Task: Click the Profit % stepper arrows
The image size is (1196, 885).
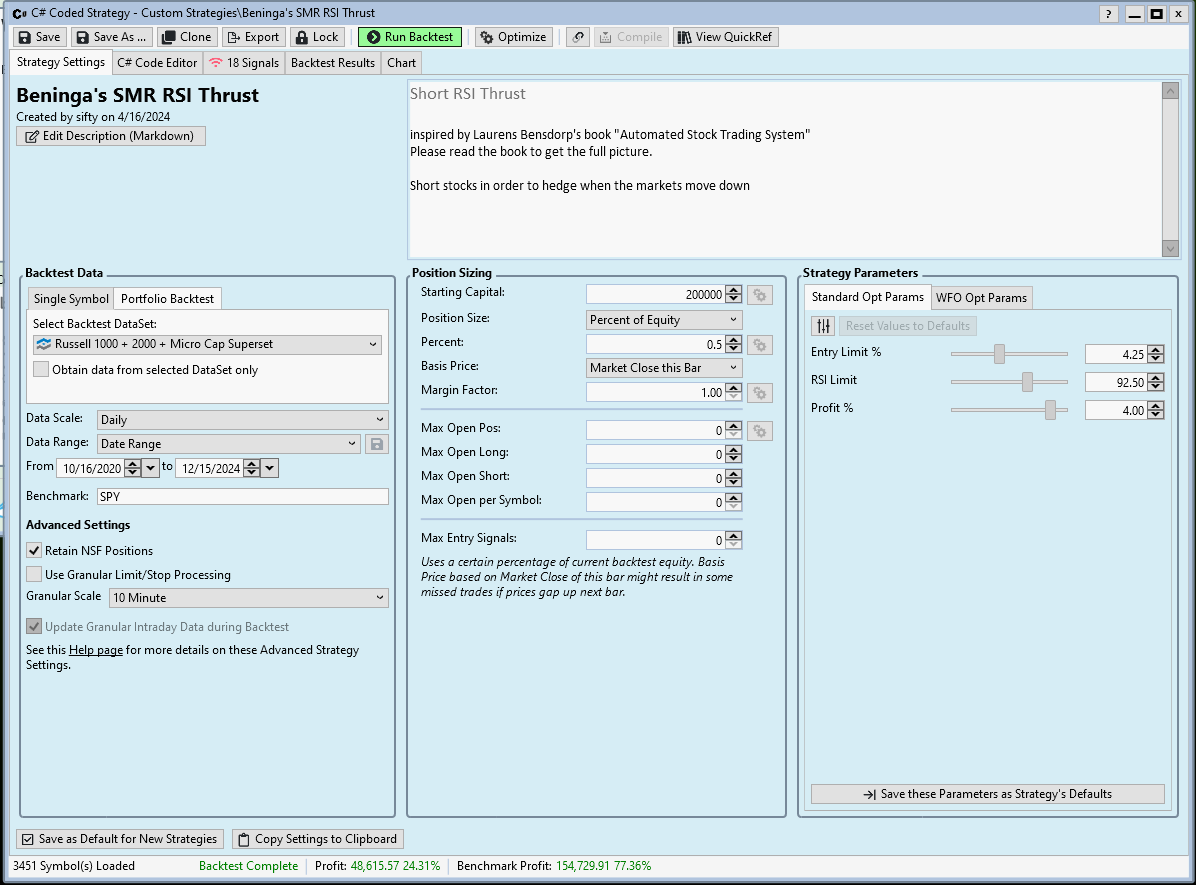Action: point(1156,410)
